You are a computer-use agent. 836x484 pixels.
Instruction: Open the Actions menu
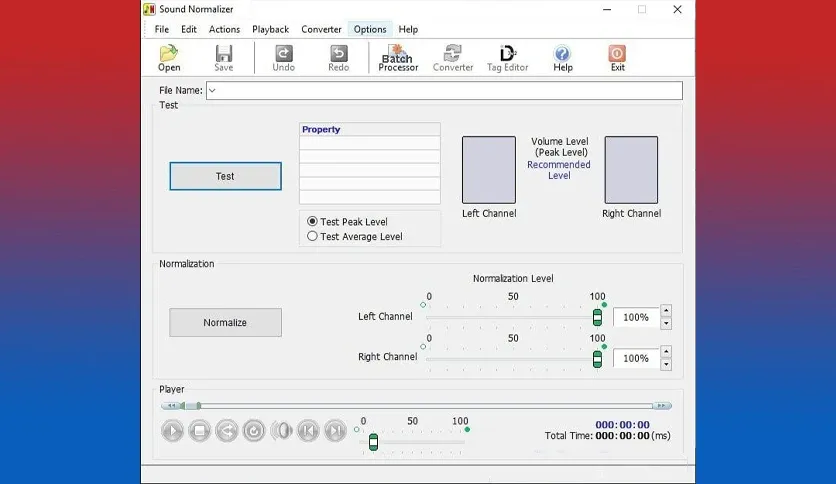click(224, 29)
